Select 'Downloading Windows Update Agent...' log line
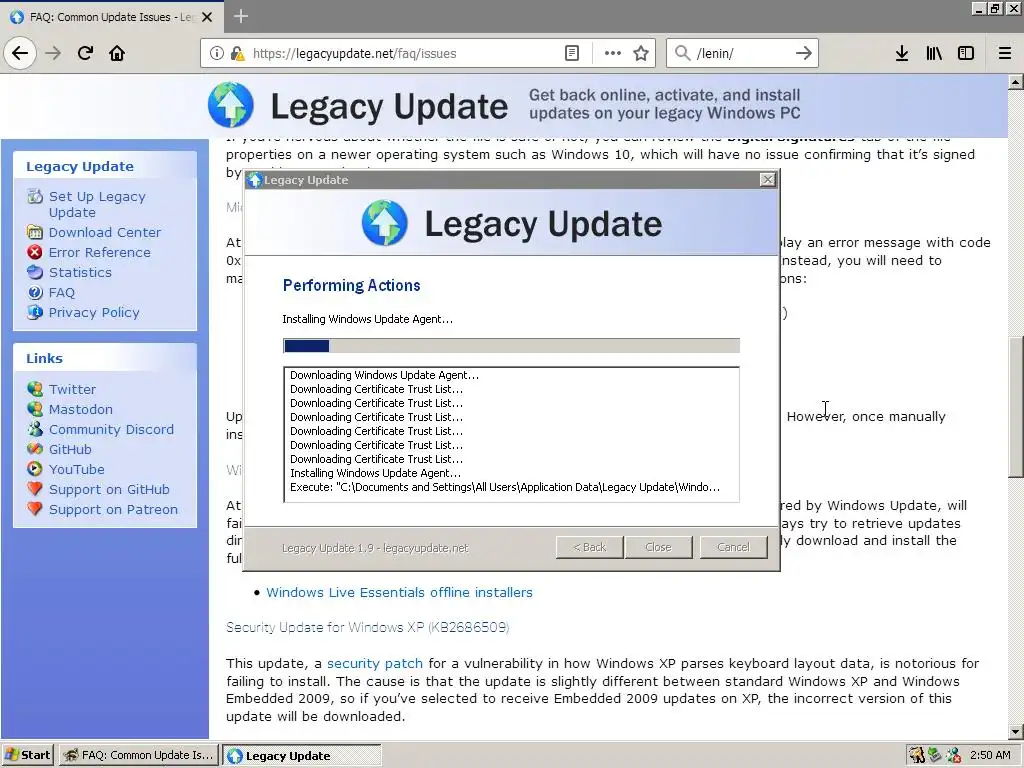The width and height of the screenshot is (1024, 768). pyautogui.click(x=384, y=375)
